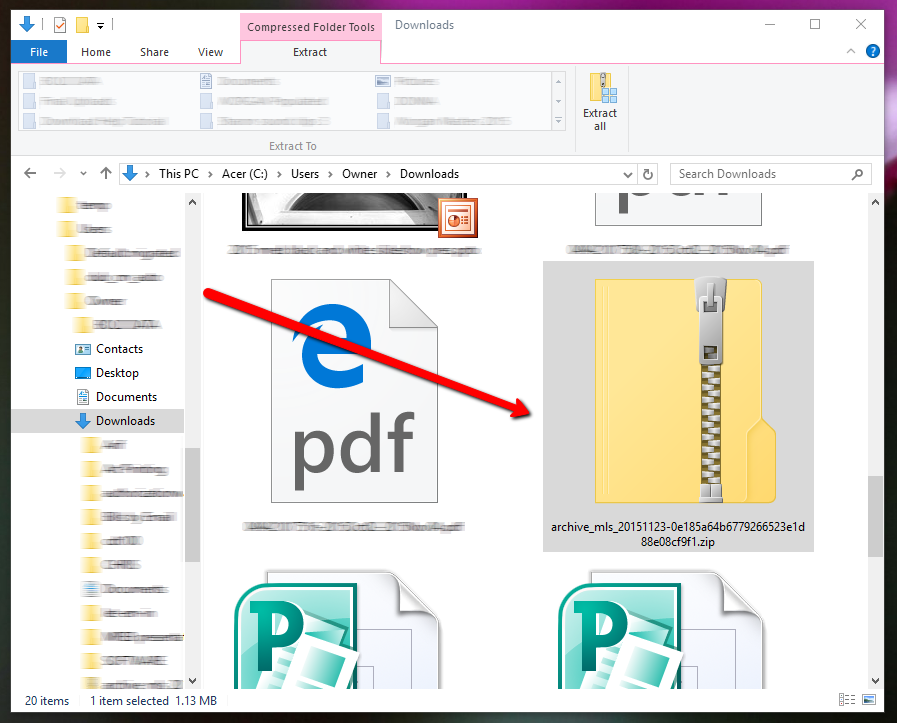Screen dimensions: 897x723
Task: Go back using the Back arrow
Action: point(30,174)
